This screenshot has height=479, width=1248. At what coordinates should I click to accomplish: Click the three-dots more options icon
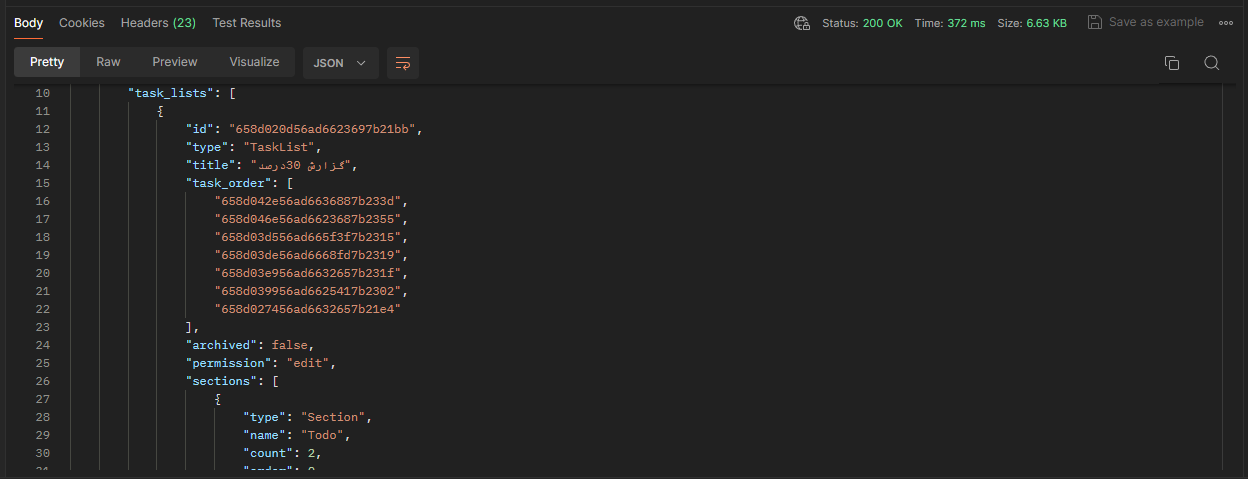coord(1226,22)
